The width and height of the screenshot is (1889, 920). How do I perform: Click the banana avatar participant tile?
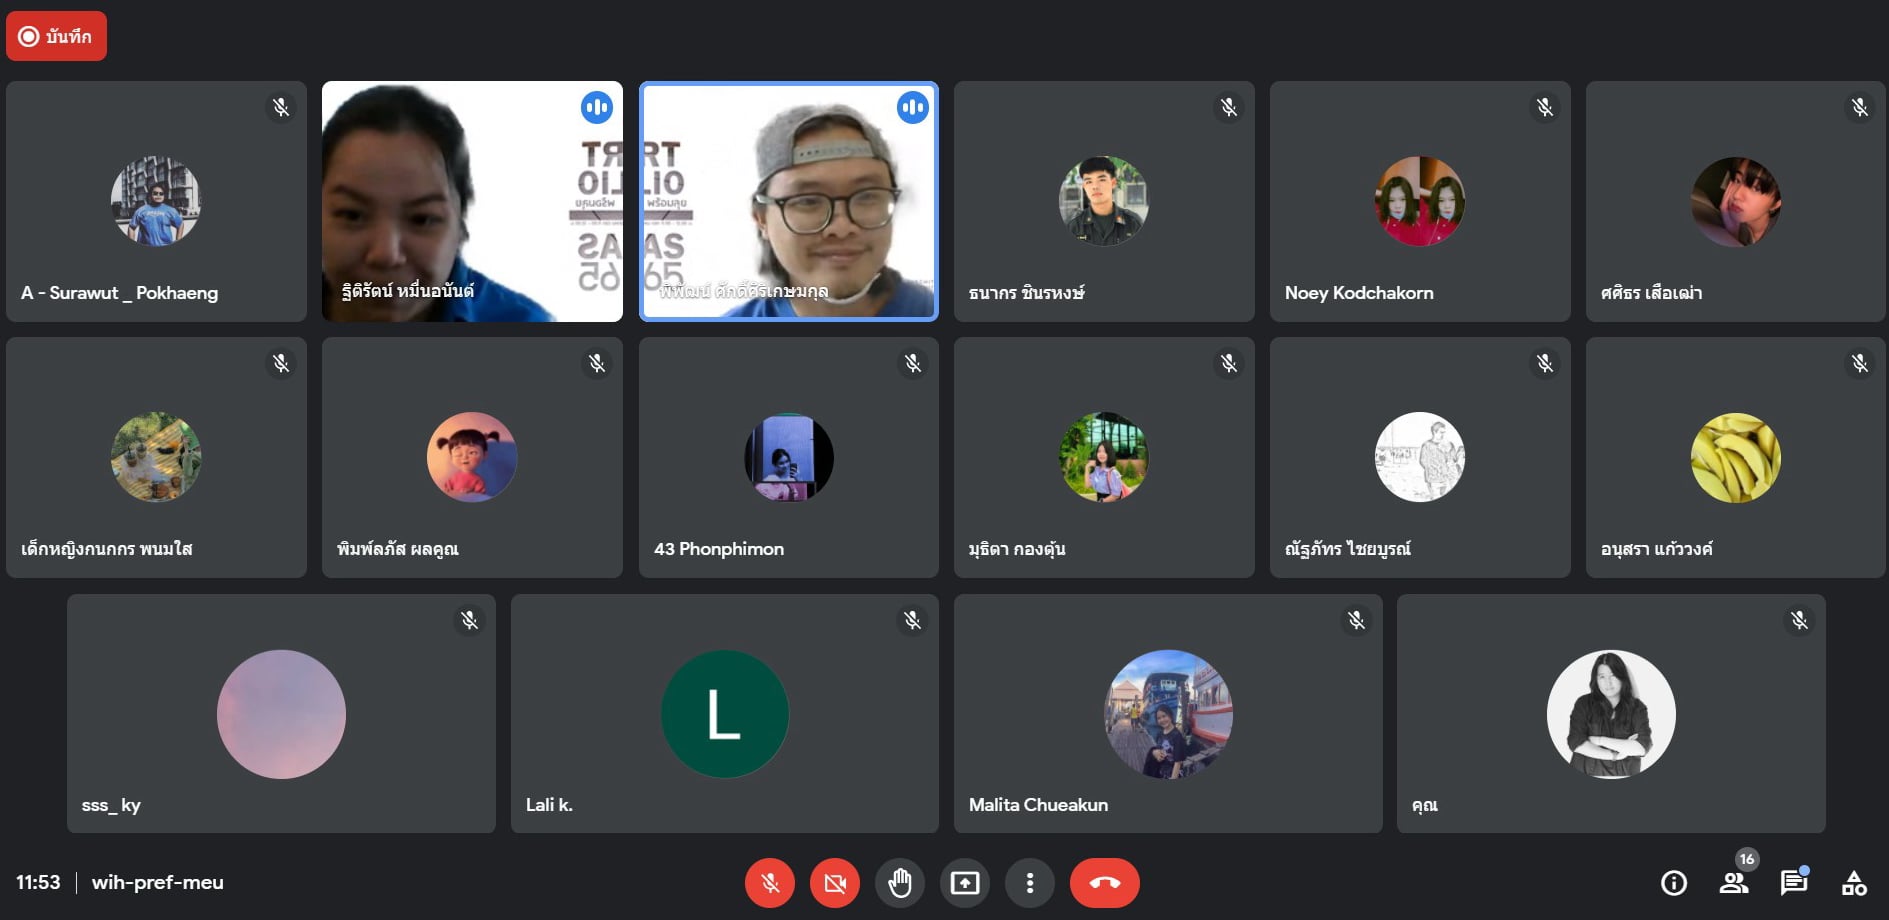(1735, 457)
